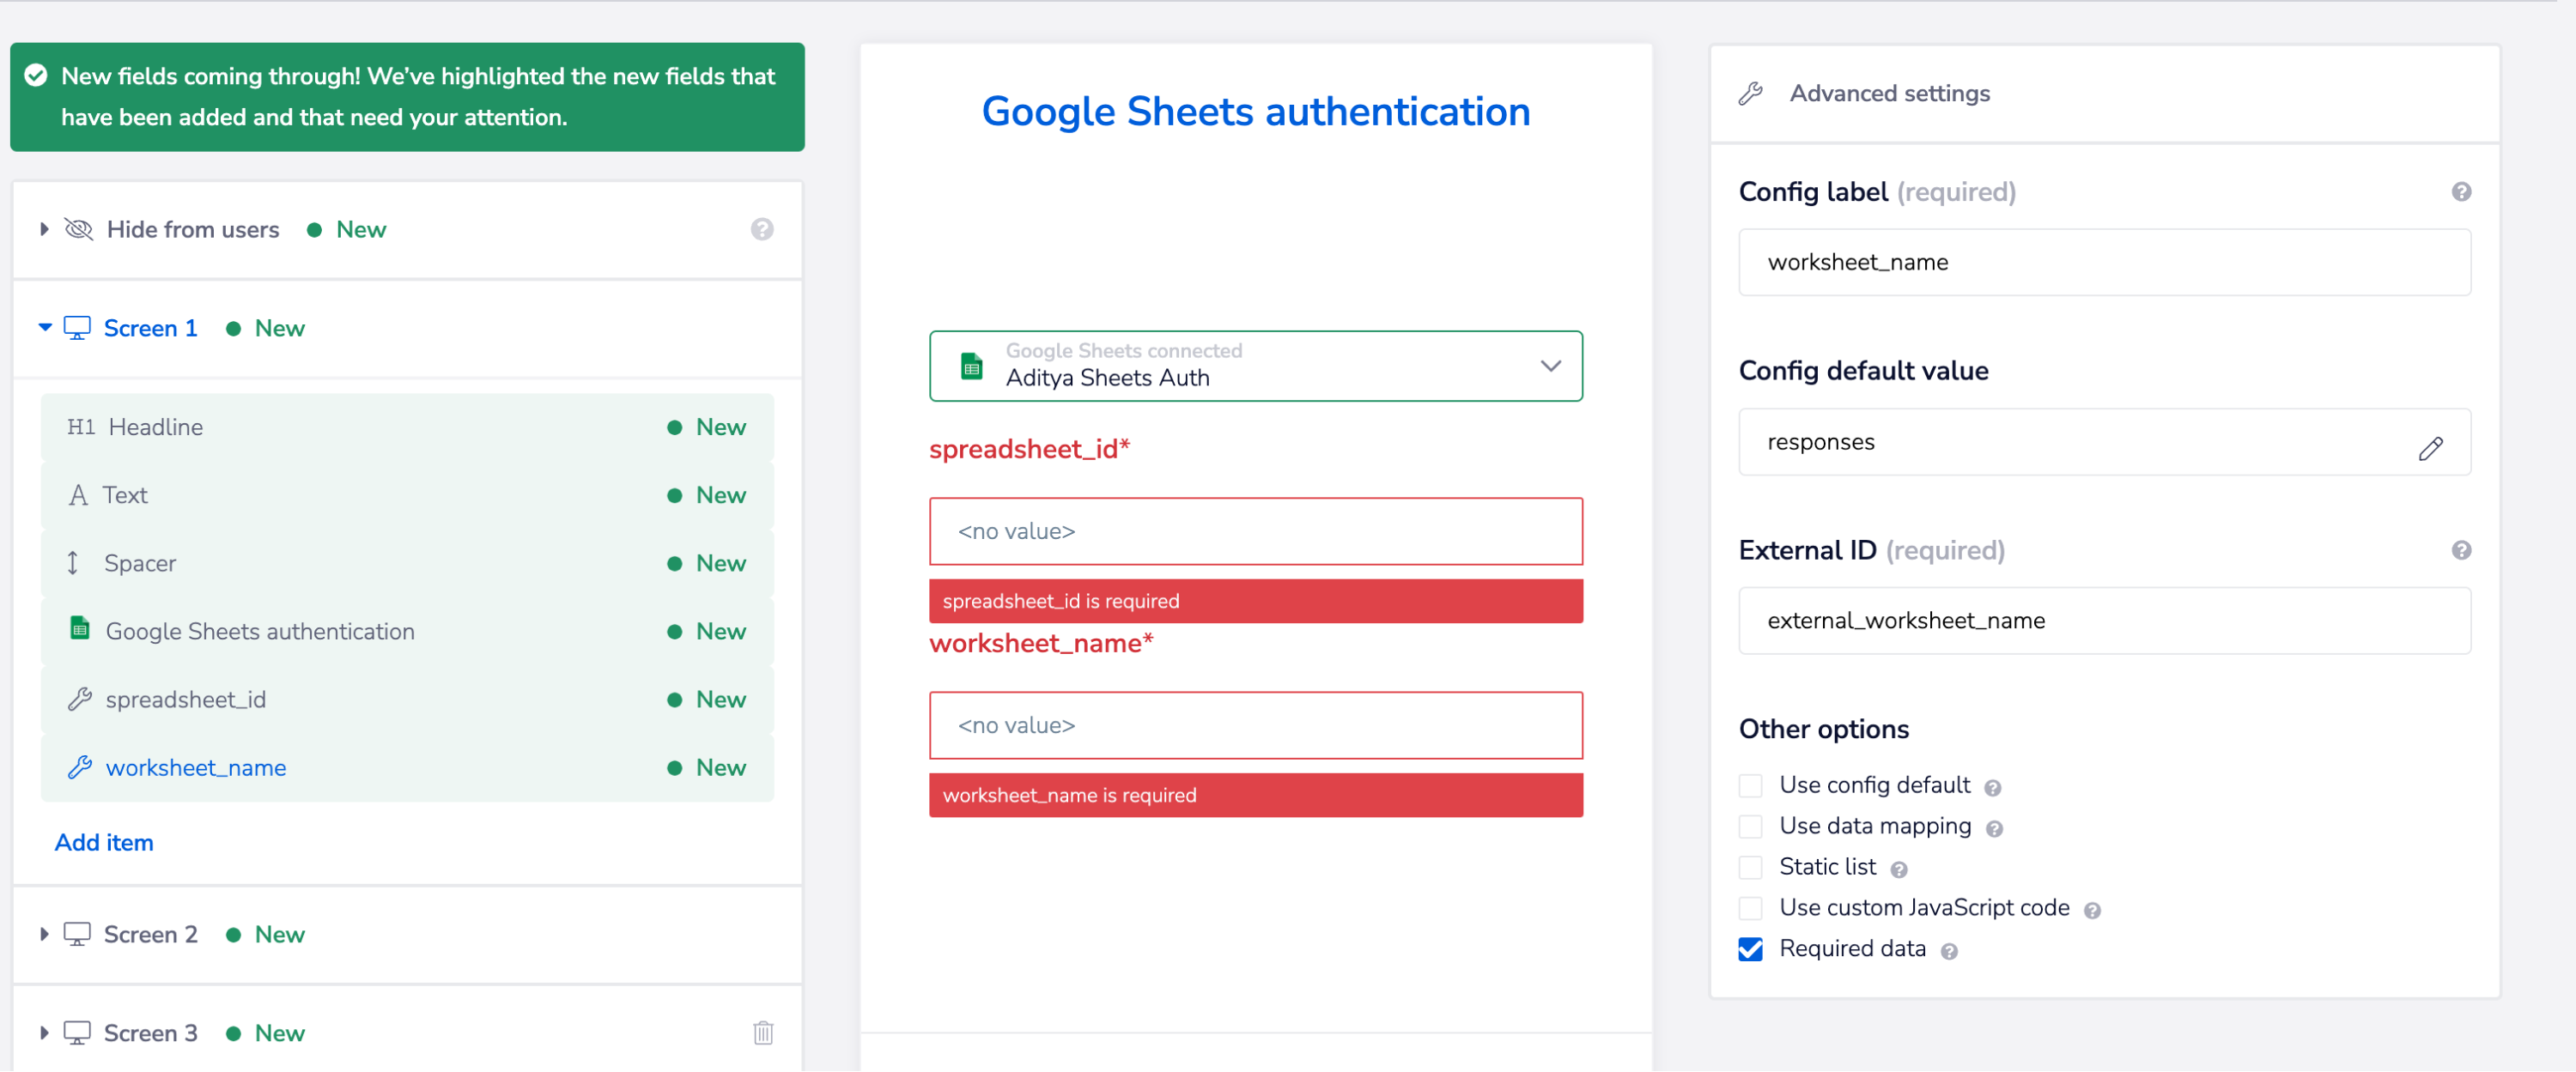
Task: Expand the Hide from users section
Action: [44, 229]
